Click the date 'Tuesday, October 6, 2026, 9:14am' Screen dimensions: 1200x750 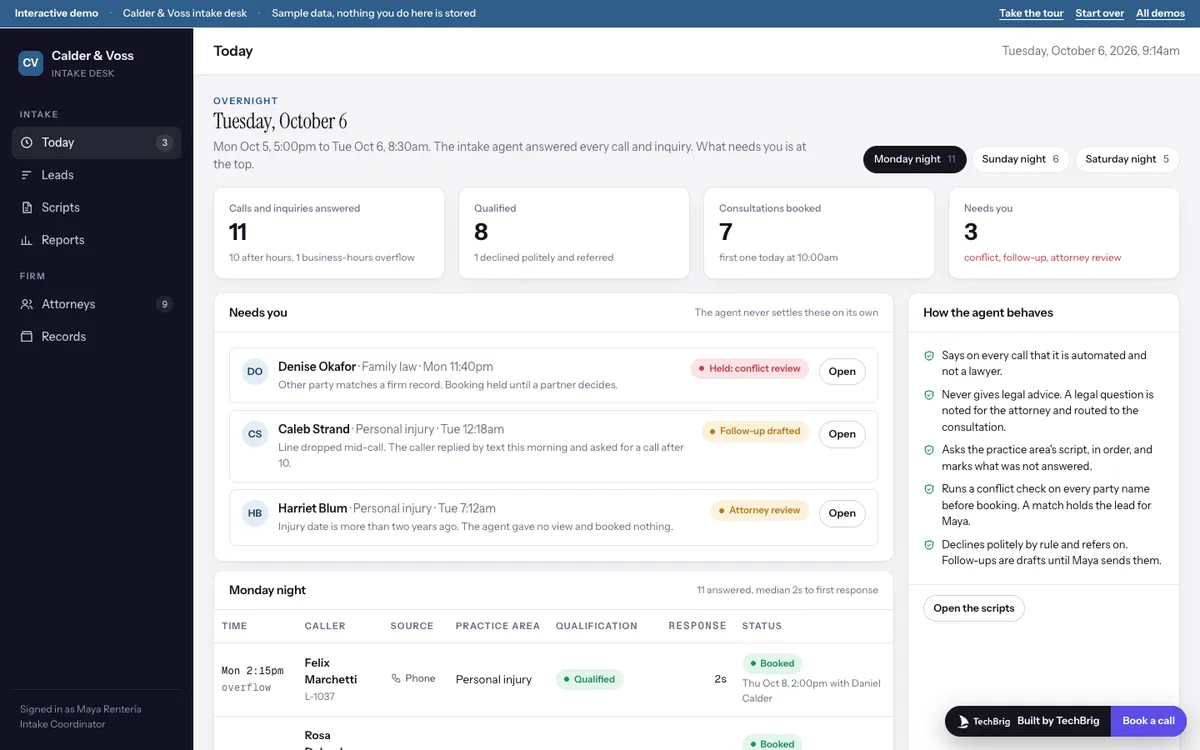click(x=1091, y=51)
